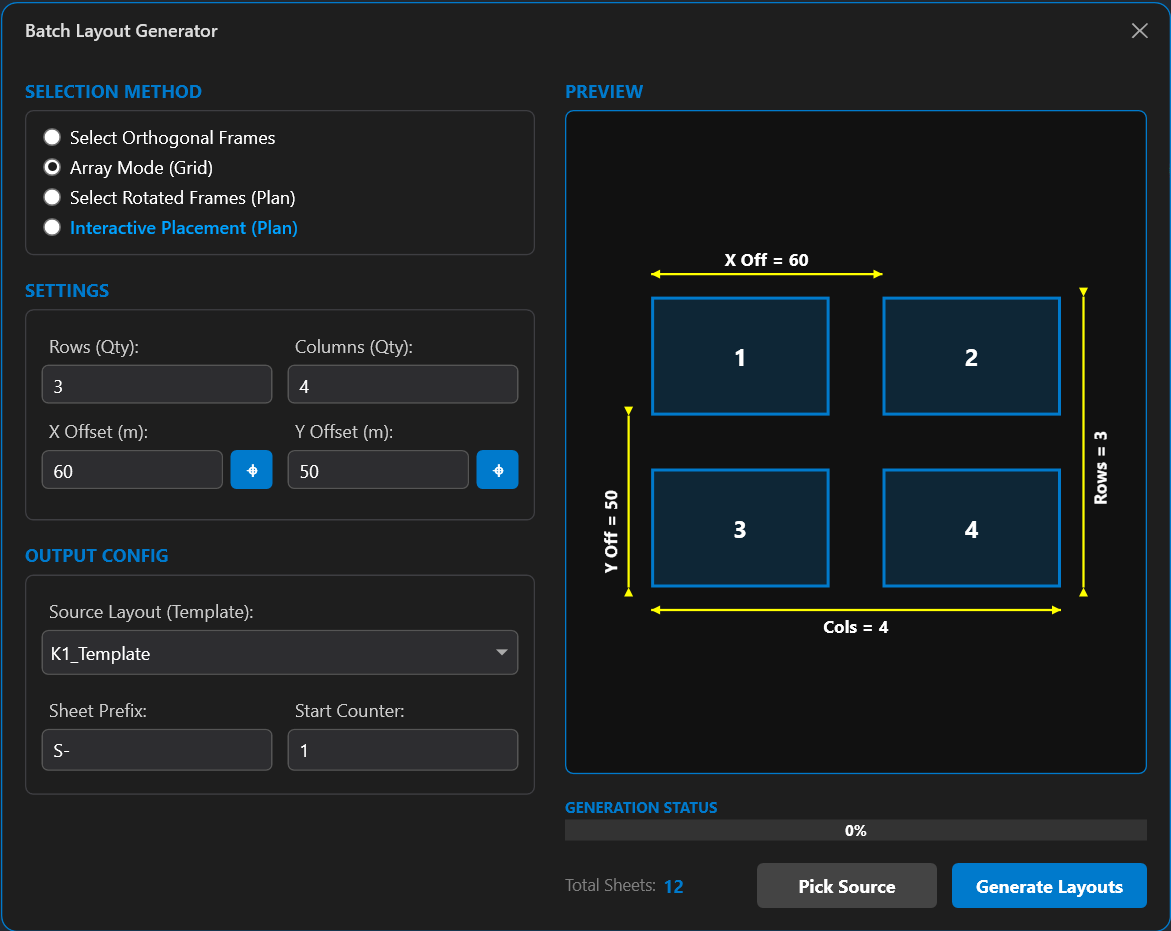Click into the X Offset value field
Viewport: 1171px width, 931px height.
132,470
